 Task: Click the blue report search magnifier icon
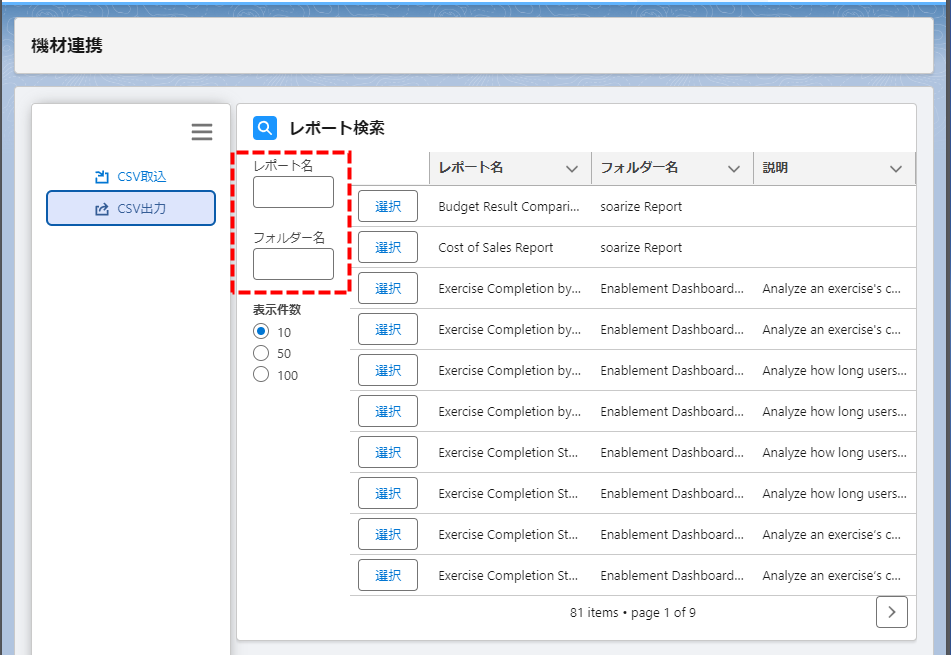(x=265, y=128)
